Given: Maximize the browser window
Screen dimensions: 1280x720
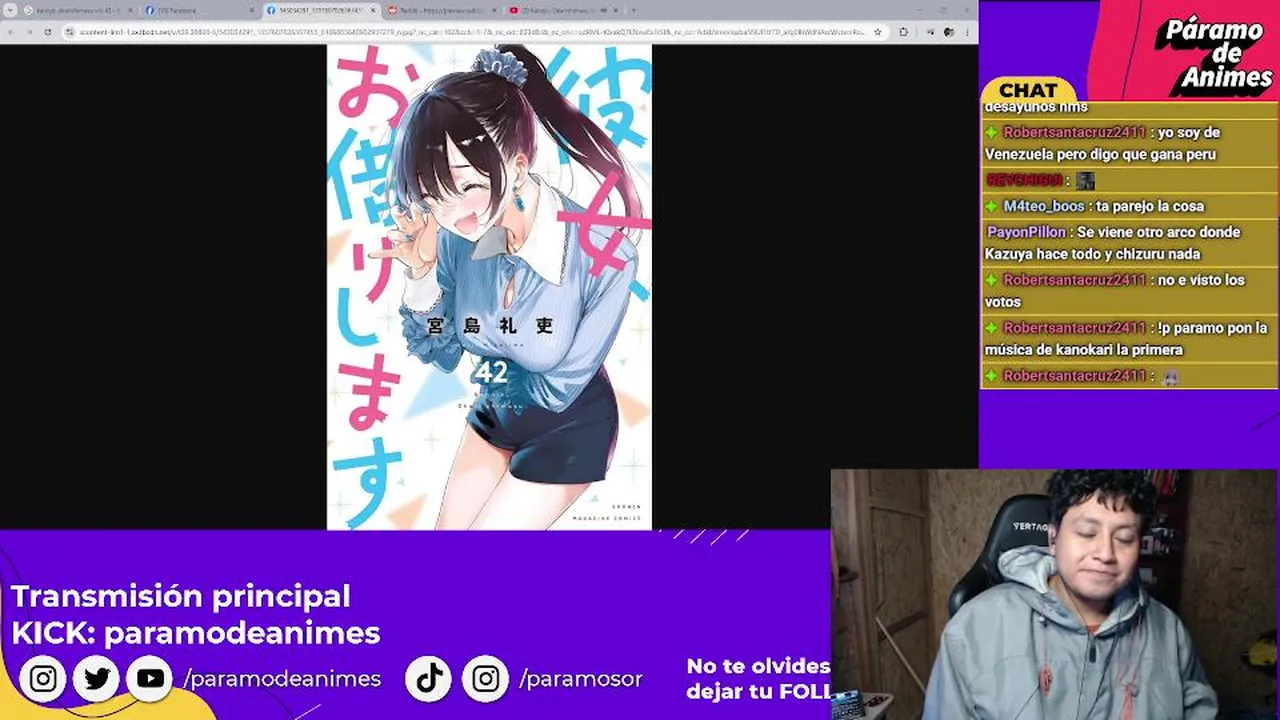Looking at the screenshot, I should click(x=943, y=10).
